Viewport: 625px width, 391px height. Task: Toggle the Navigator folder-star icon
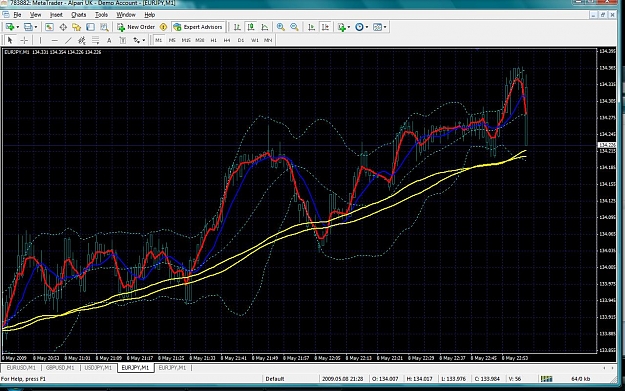pos(77,27)
